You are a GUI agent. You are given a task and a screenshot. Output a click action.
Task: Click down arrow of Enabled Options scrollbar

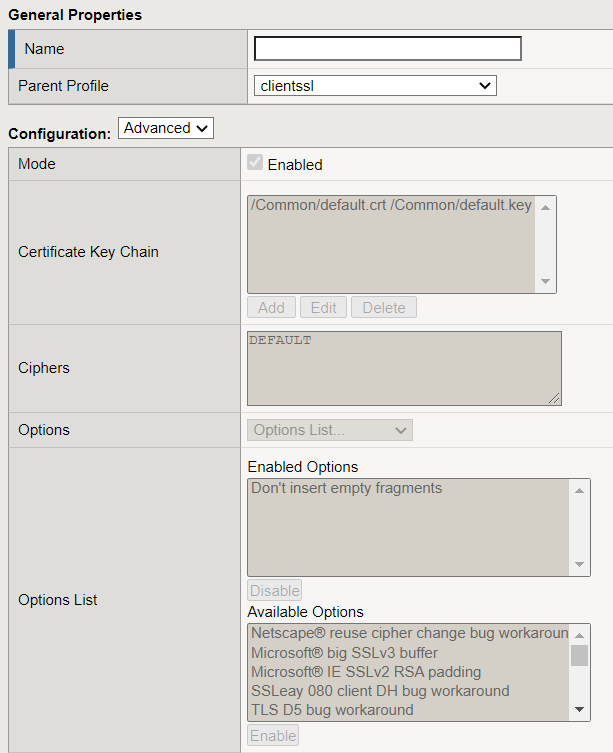pyautogui.click(x=579, y=564)
